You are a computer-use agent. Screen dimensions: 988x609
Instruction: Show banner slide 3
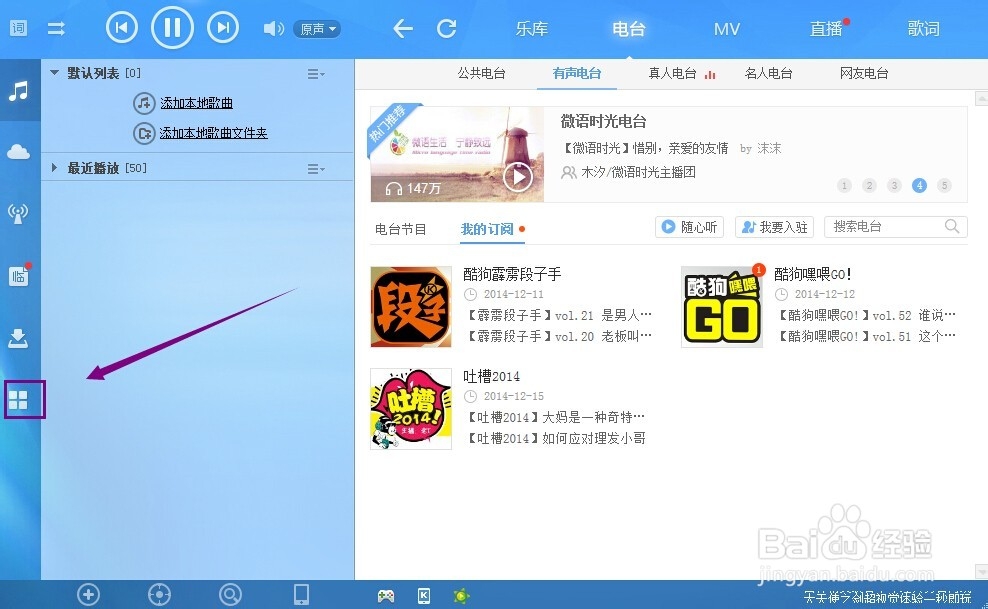coord(894,185)
